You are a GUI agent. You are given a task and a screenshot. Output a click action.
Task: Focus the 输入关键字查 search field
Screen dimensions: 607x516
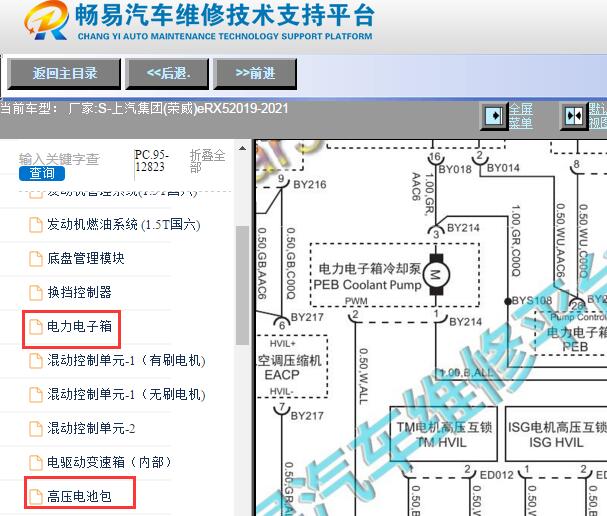coord(59,159)
